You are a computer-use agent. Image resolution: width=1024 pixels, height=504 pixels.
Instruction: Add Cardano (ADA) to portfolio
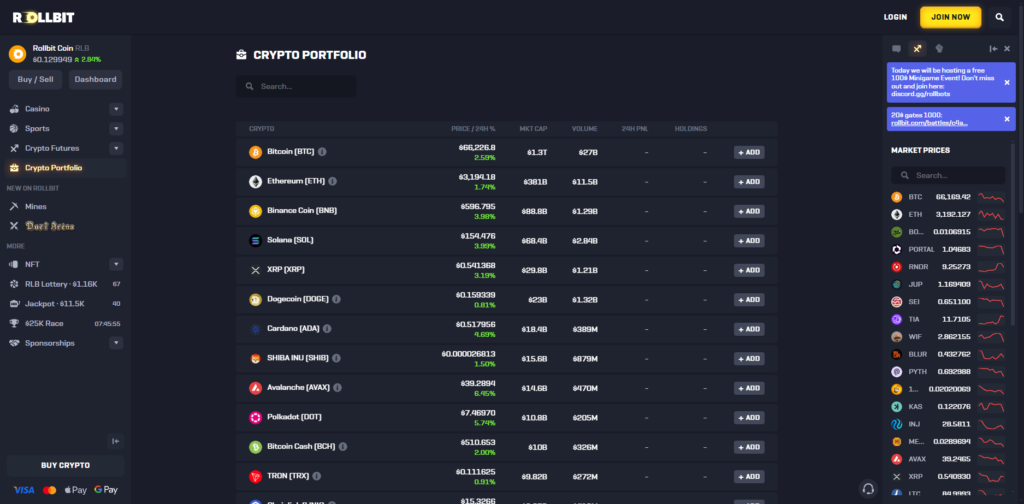pos(749,329)
